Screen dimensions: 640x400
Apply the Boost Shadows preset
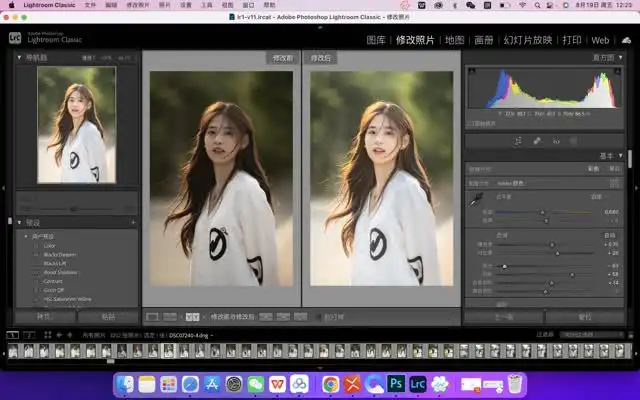tap(61, 272)
